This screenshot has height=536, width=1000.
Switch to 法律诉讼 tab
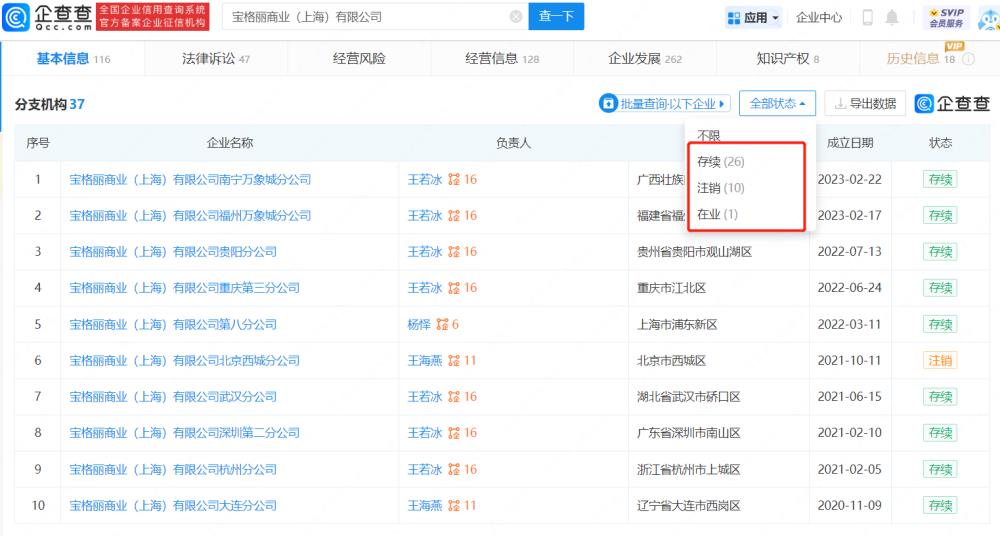point(216,59)
